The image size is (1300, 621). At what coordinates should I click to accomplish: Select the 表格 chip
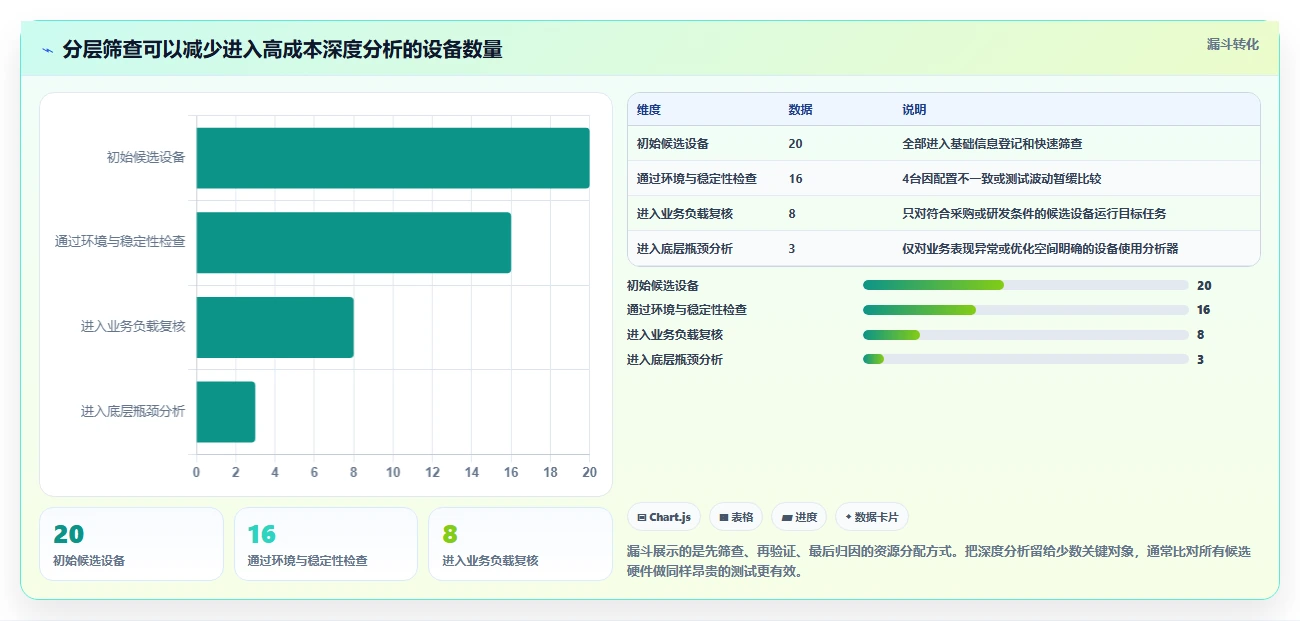click(x=735, y=517)
